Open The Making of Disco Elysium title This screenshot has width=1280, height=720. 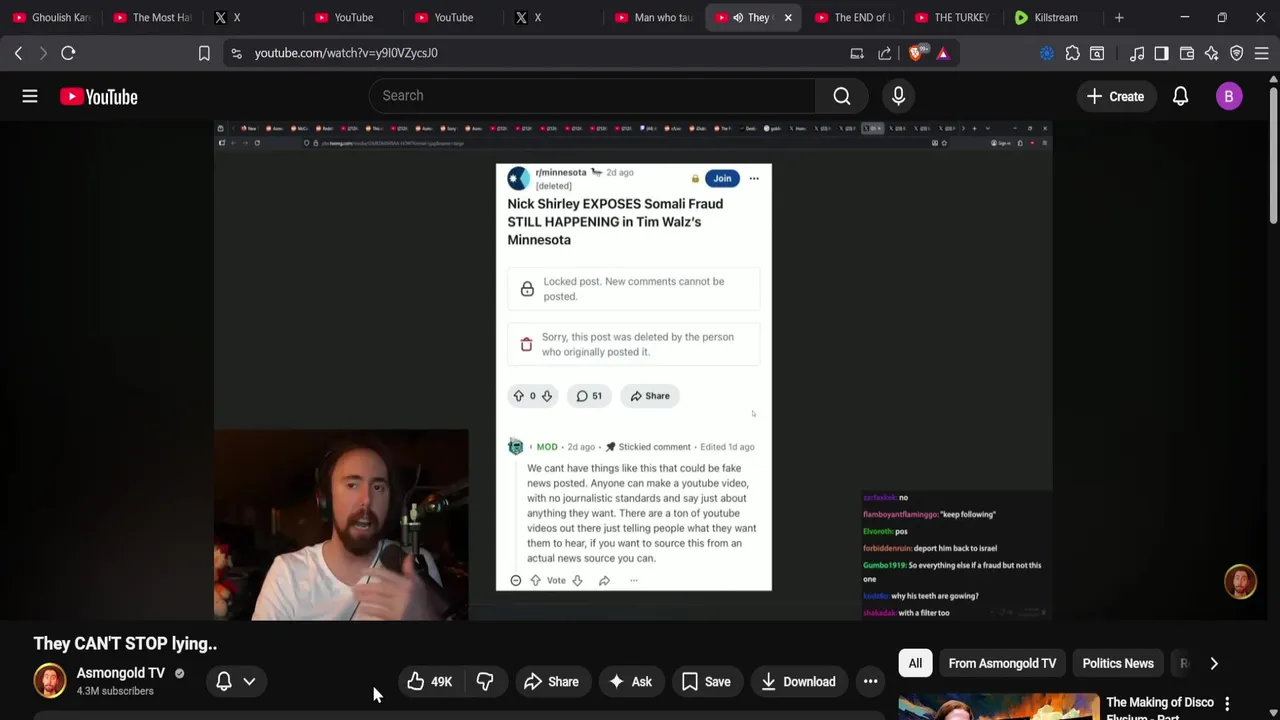pos(1160,707)
